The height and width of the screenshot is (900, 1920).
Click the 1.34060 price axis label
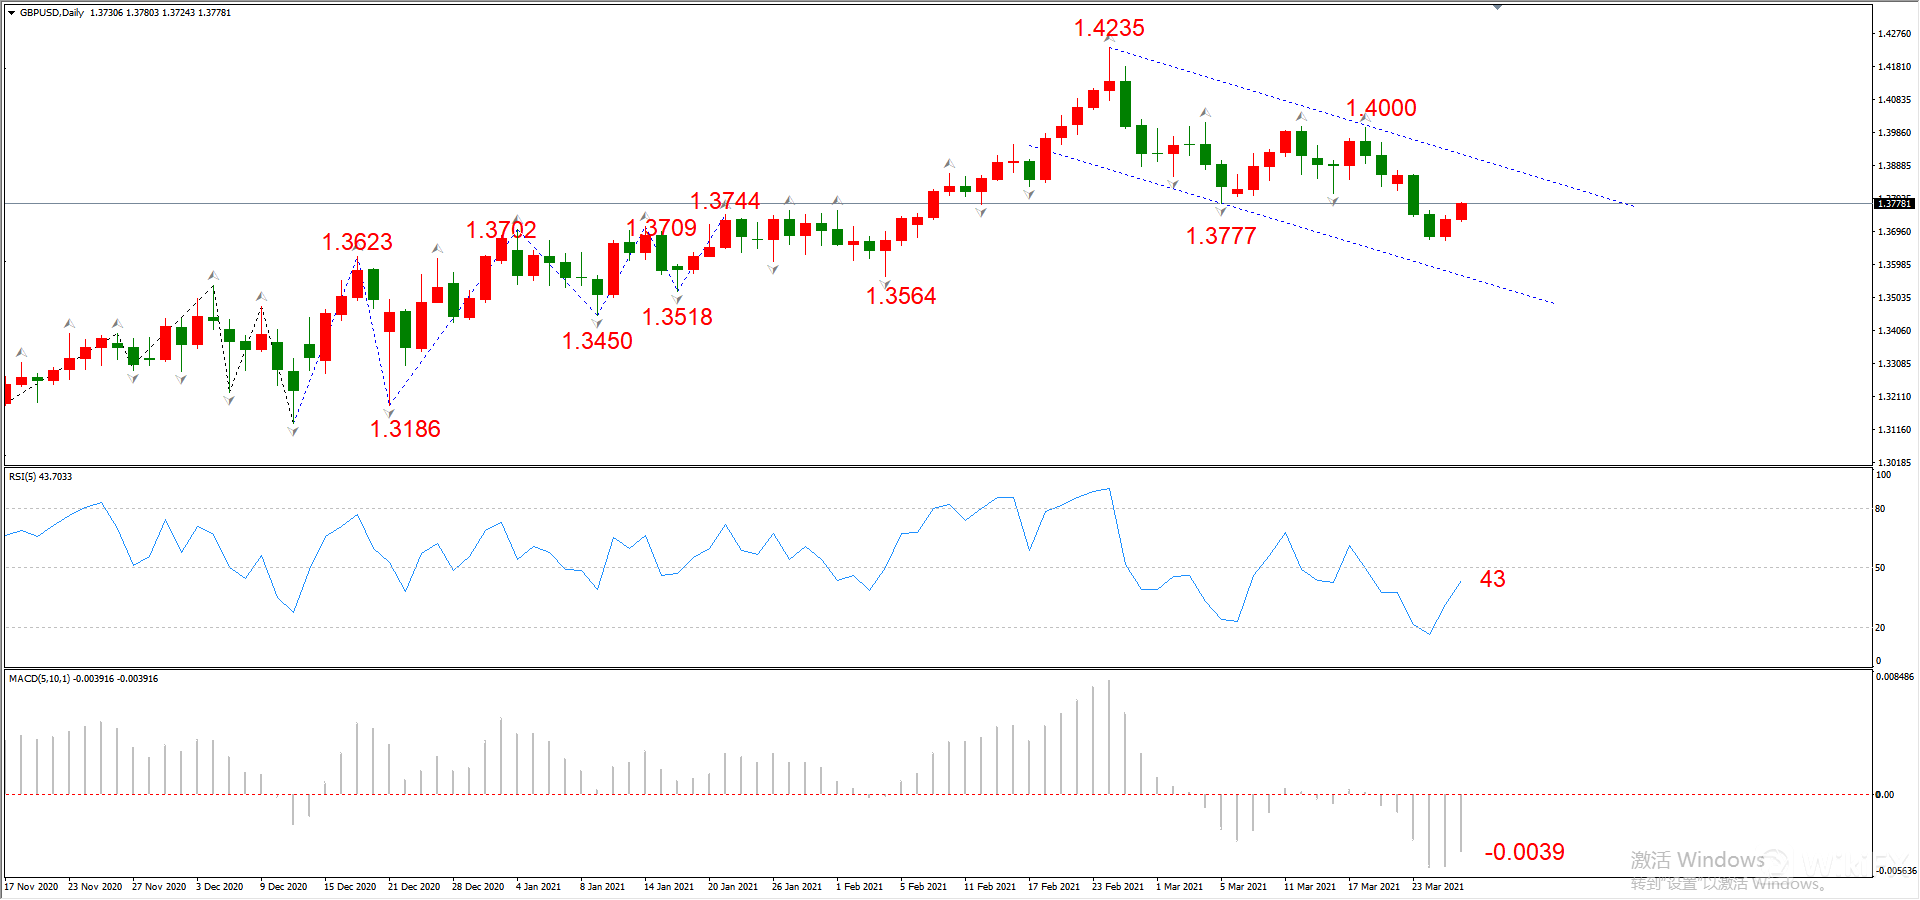pos(1895,331)
